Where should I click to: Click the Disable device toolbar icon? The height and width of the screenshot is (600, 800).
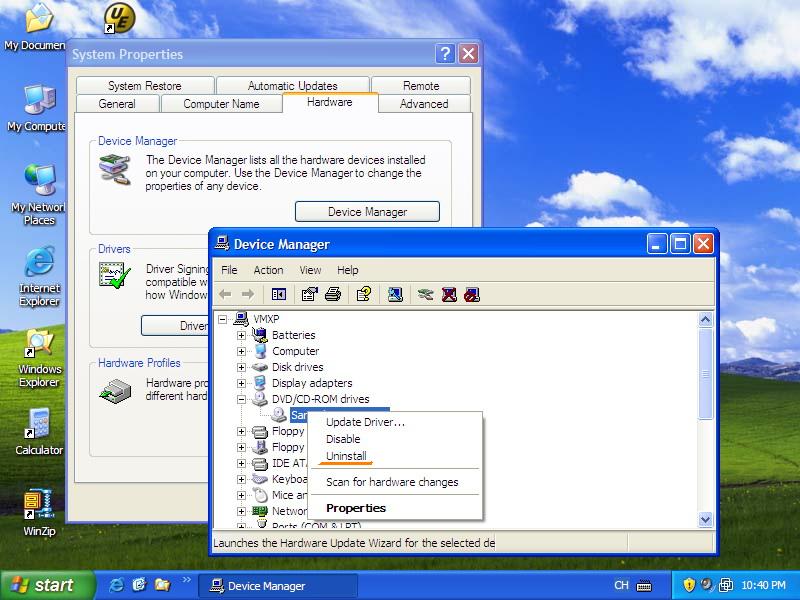pyautogui.click(x=472, y=294)
